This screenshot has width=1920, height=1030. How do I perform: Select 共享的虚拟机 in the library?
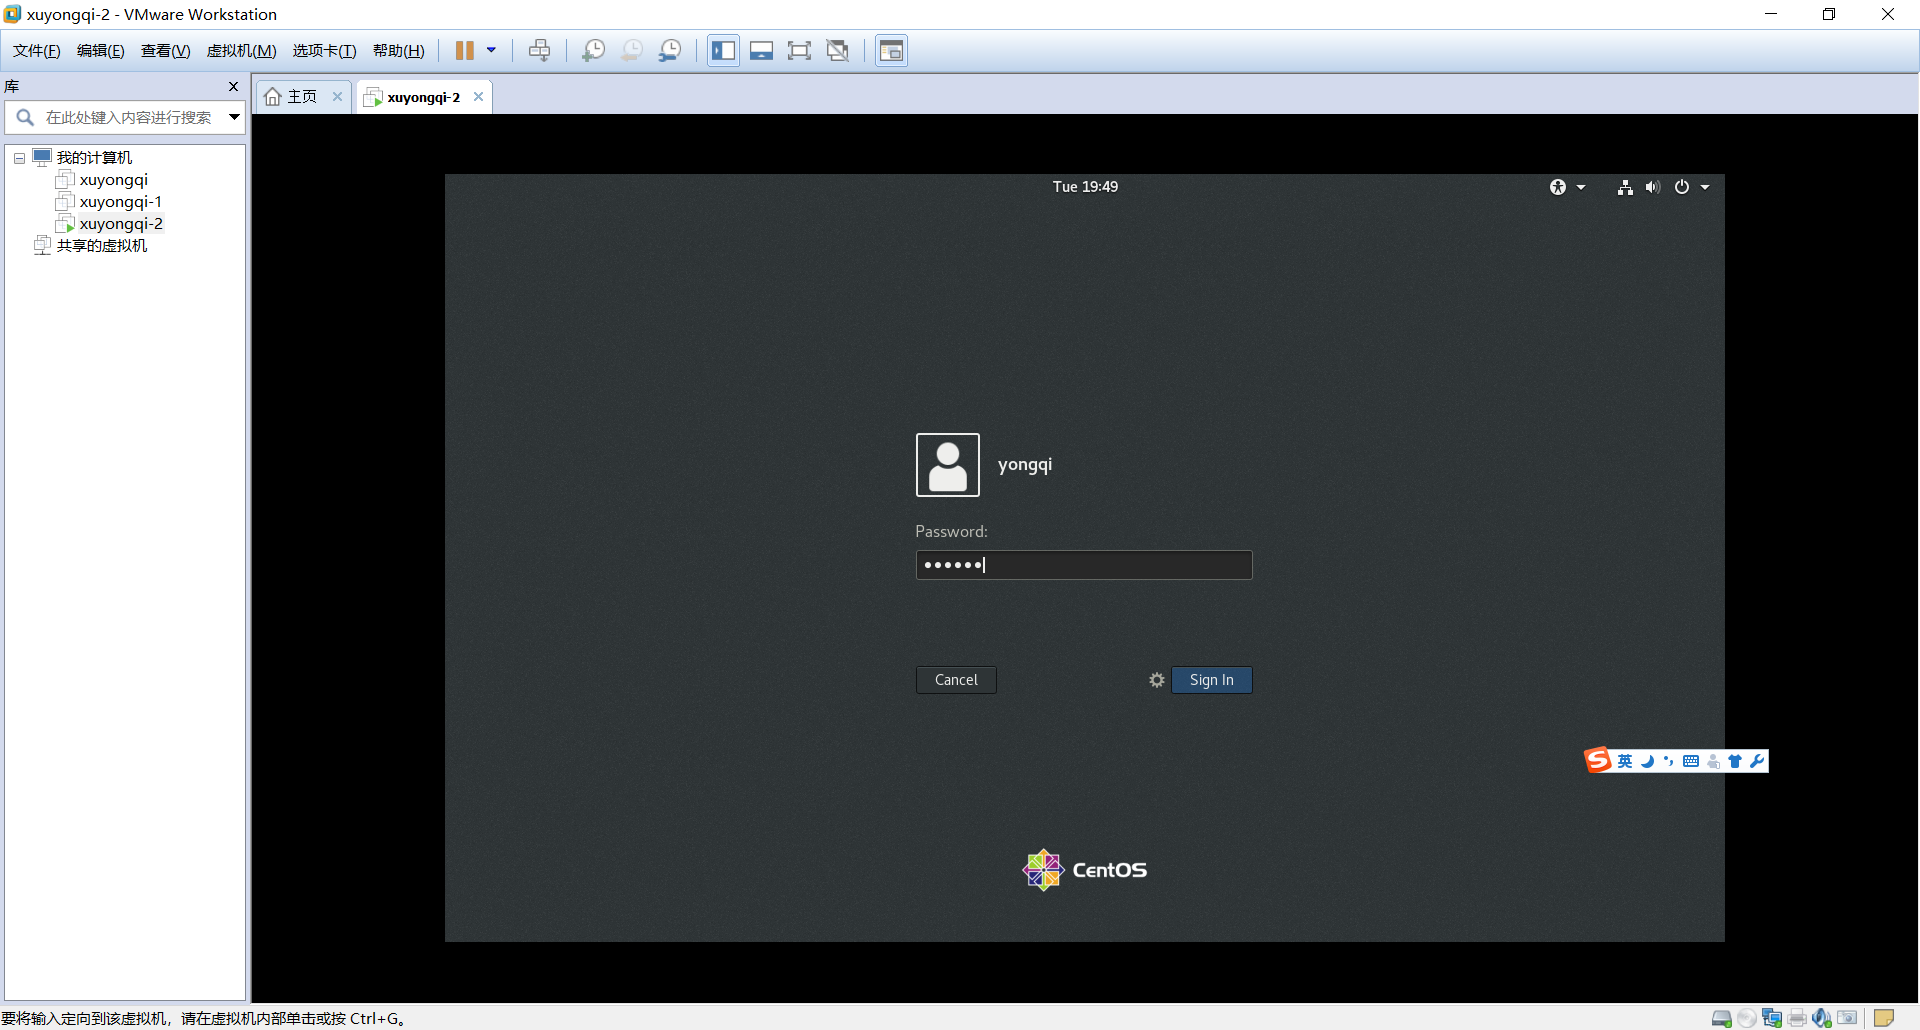(x=101, y=246)
